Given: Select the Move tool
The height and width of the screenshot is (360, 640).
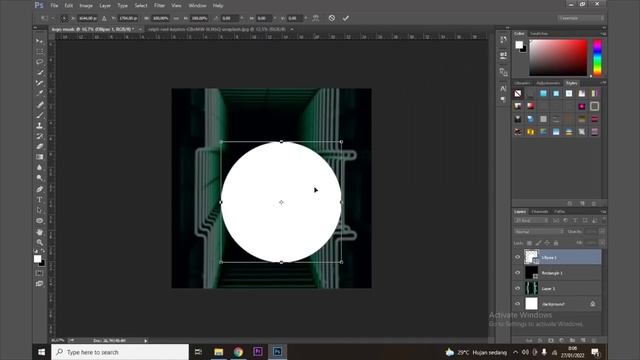Looking at the screenshot, I should tap(39, 41).
